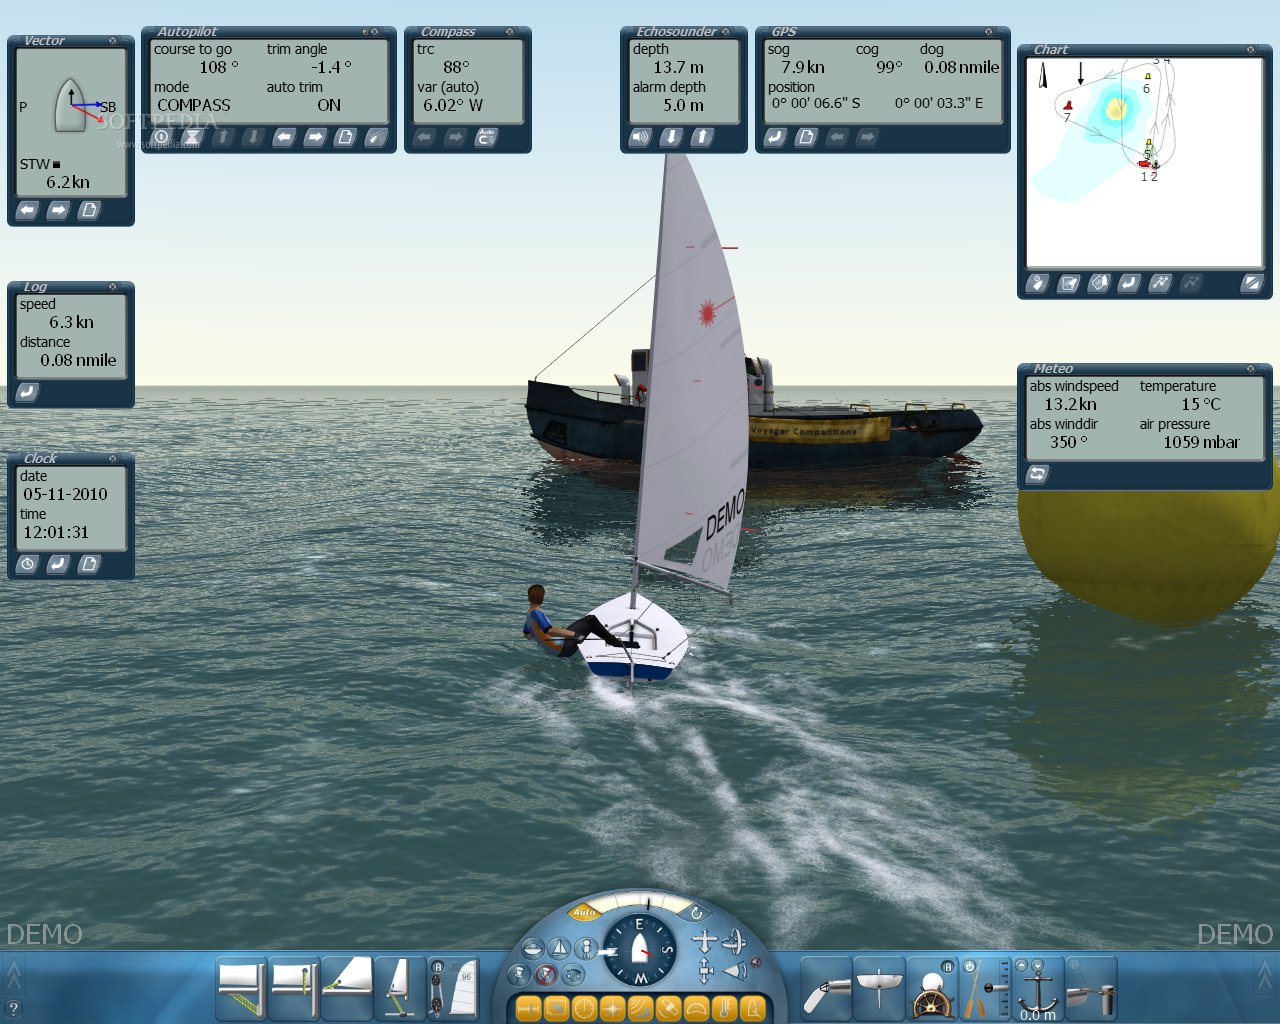Click the help question mark button
Screen dimensions: 1280x1024
(13, 1010)
